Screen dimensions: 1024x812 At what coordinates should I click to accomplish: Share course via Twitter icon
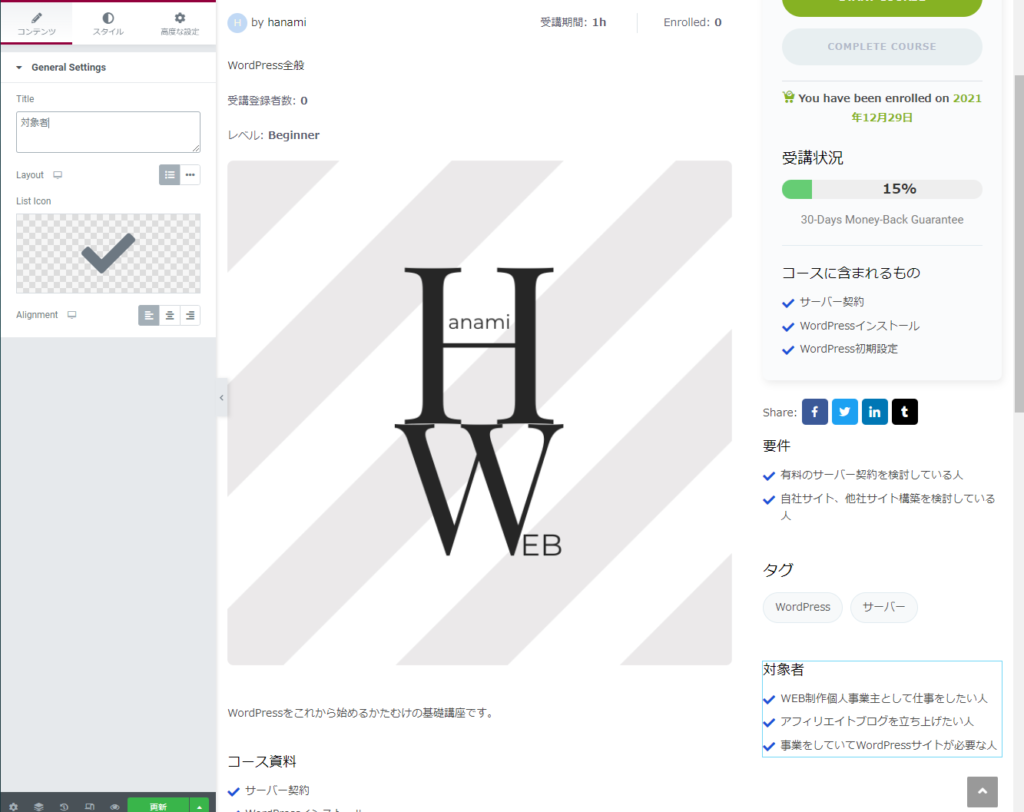point(845,412)
